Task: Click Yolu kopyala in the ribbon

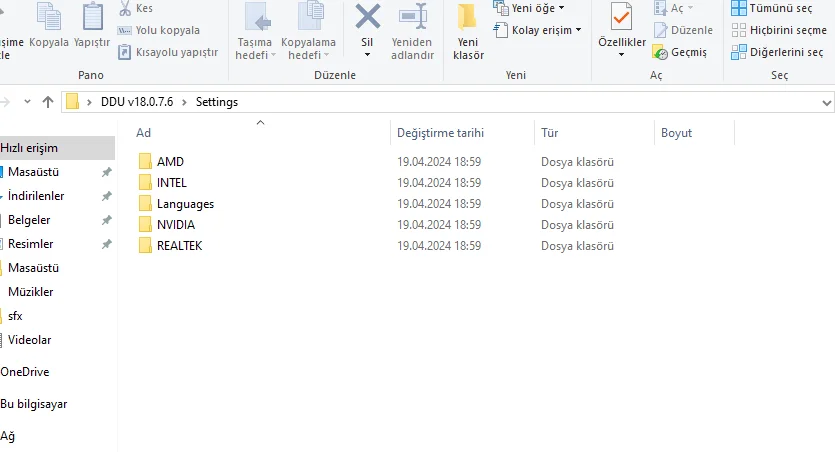Action: coord(159,30)
